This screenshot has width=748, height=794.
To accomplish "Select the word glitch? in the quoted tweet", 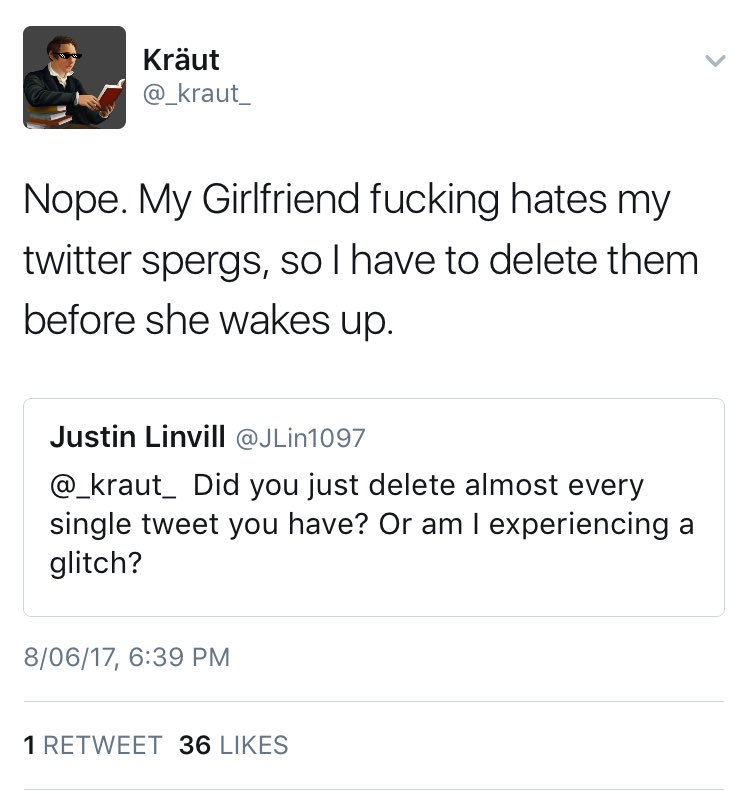I will pyautogui.click(x=96, y=563).
